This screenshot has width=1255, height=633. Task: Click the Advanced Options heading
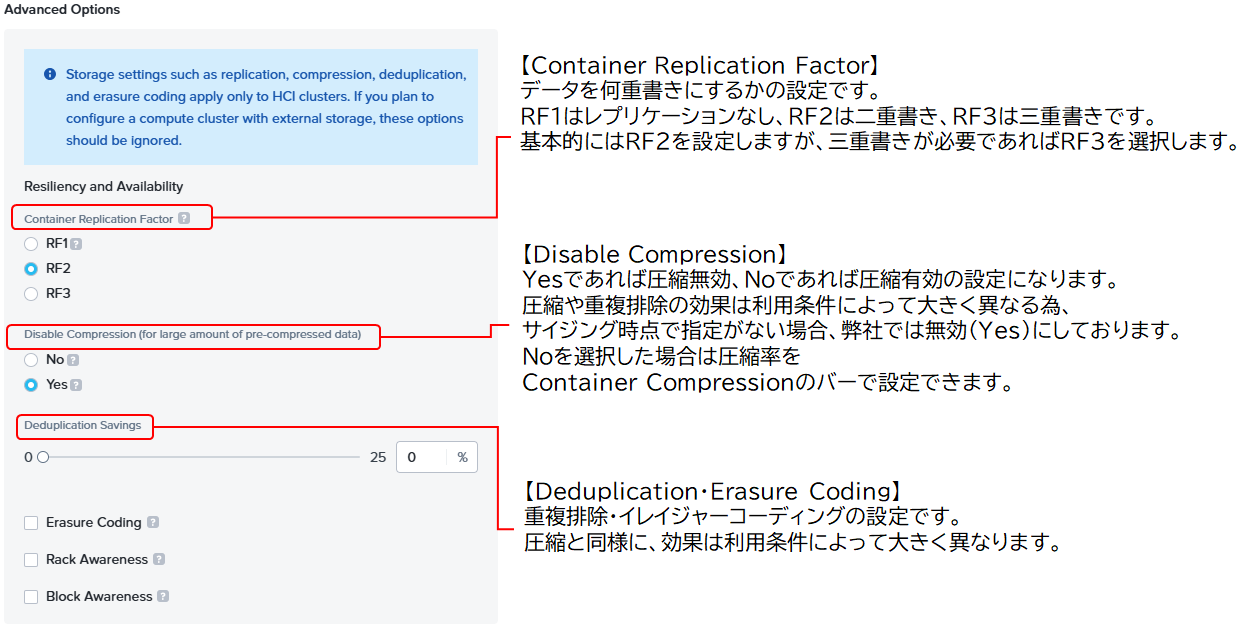tap(62, 10)
